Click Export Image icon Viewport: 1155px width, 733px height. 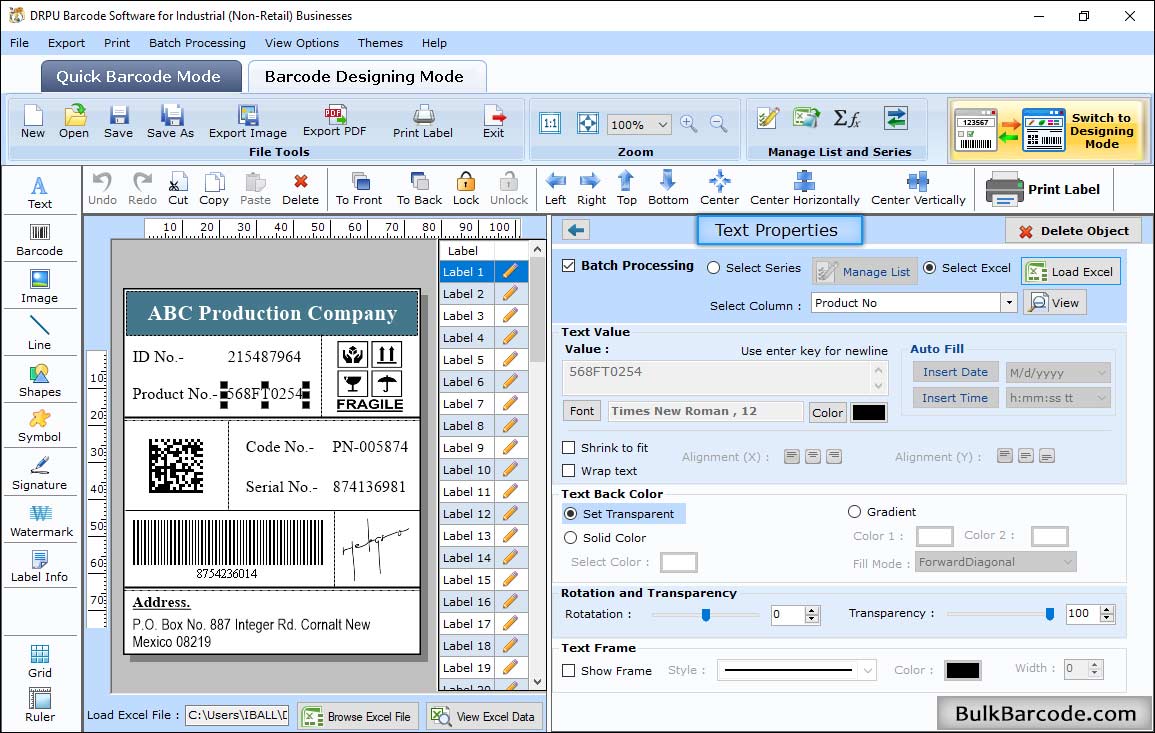coord(248,122)
